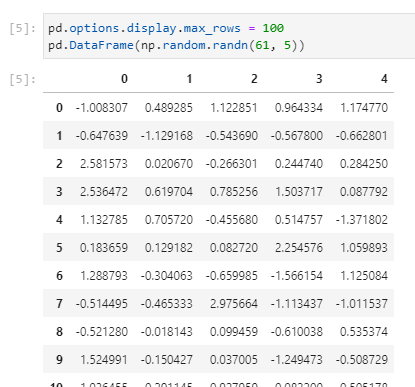Image resolution: width=415 pixels, height=387 pixels.
Task: Click the row index 6 label
Action: coord(59,276)
